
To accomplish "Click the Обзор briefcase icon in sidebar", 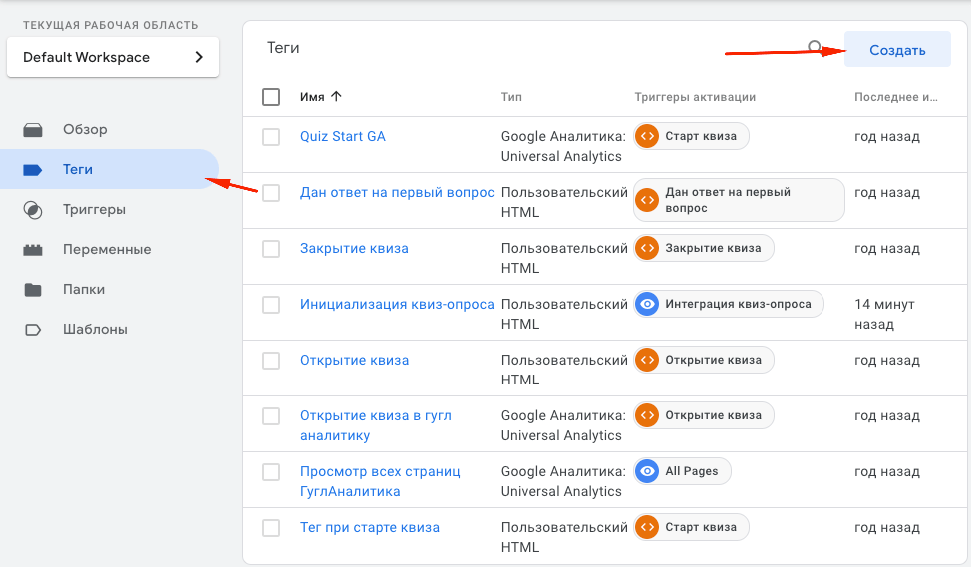I will pyautogui.click(x=33, y=130).
